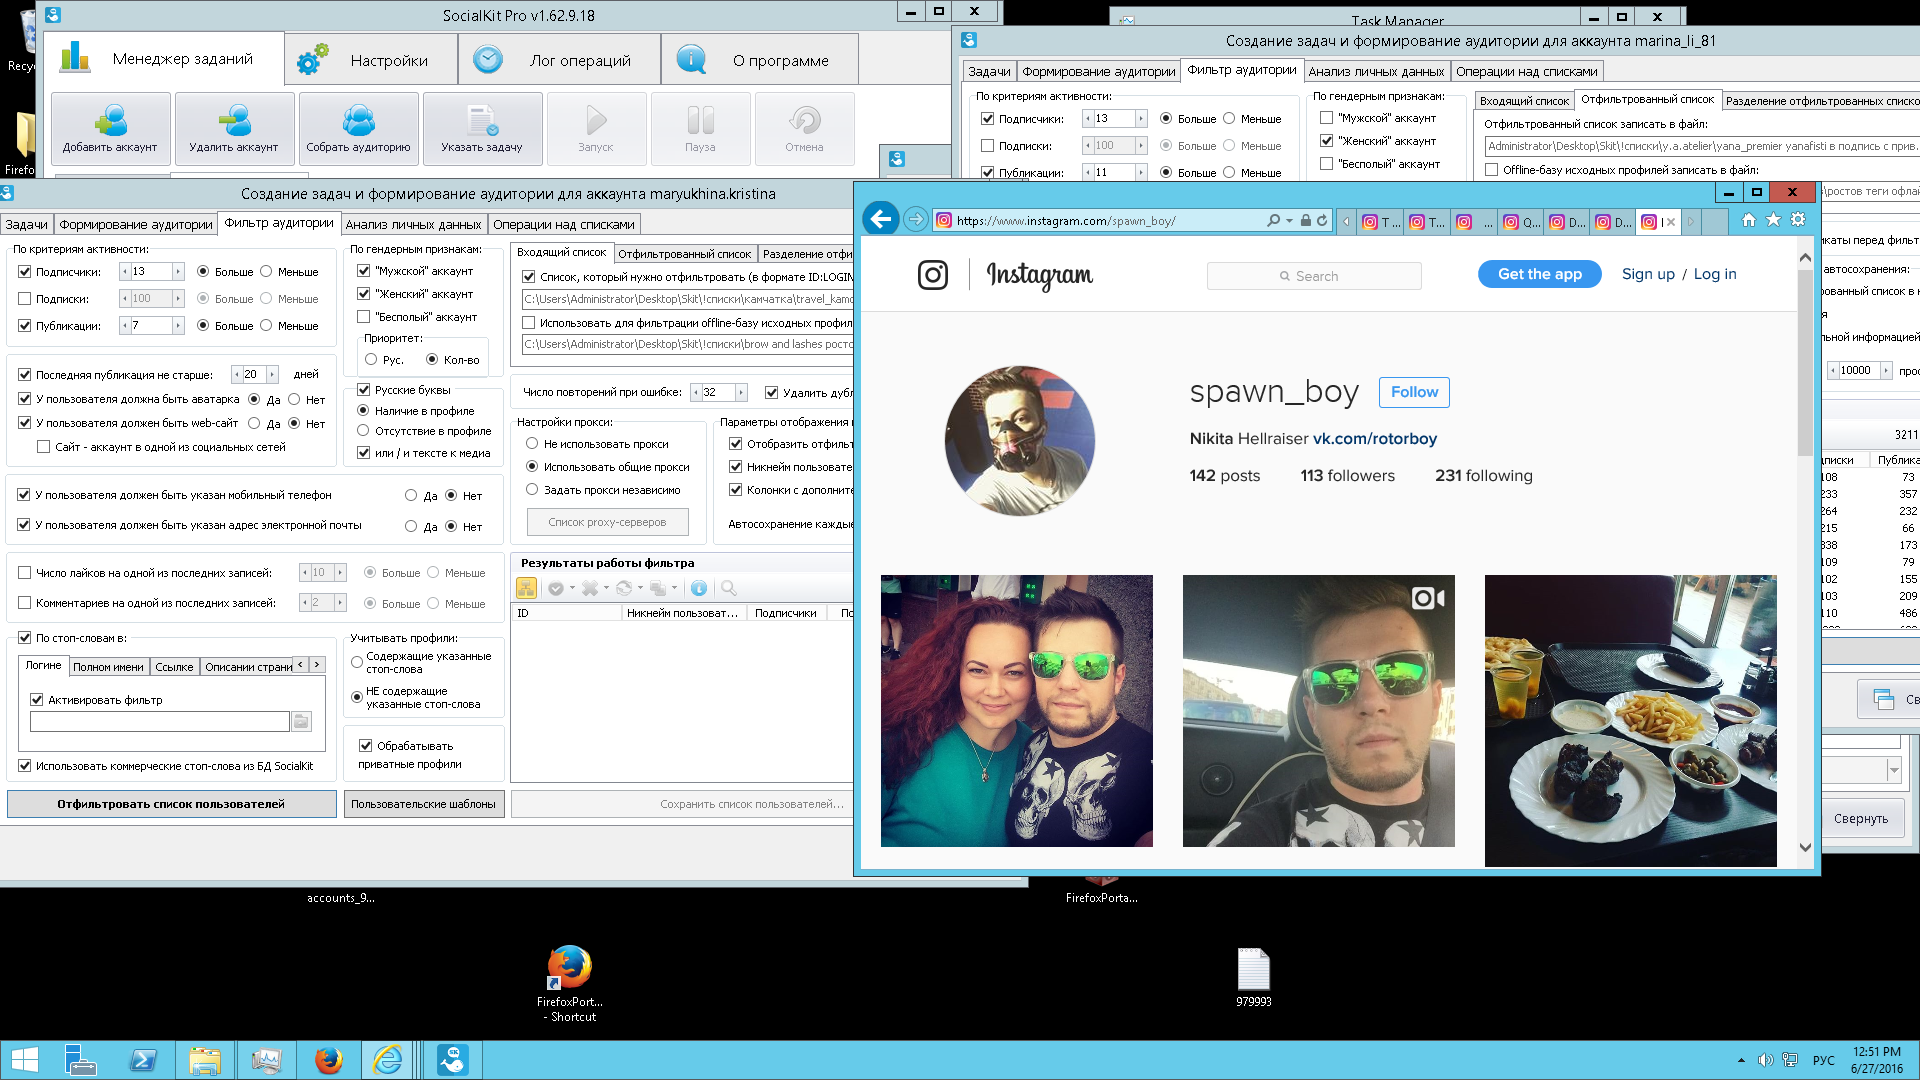Open dropdown arrow next to gray checkmark icon
This screenshot has width=1920, height=1080.
572,588
